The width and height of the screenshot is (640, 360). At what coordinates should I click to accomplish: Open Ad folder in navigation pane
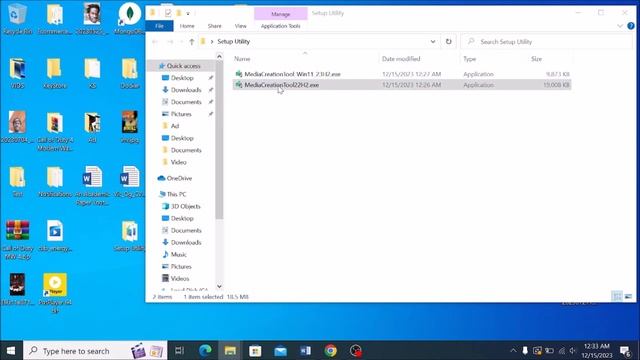pos(175,126)
